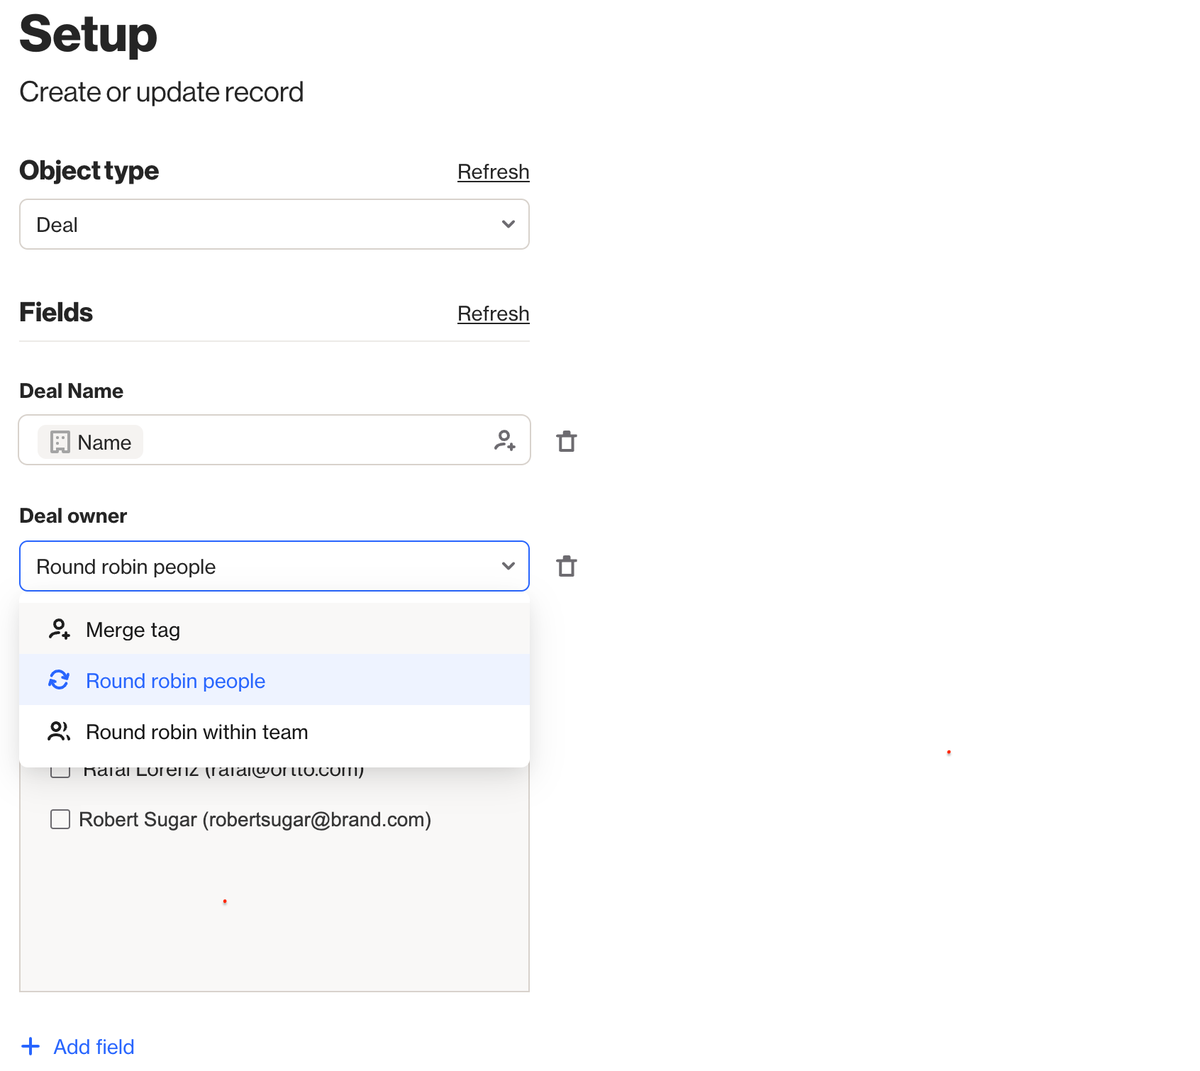Click the person-plus icon beside Merge tag option

[x=59, y=629]
